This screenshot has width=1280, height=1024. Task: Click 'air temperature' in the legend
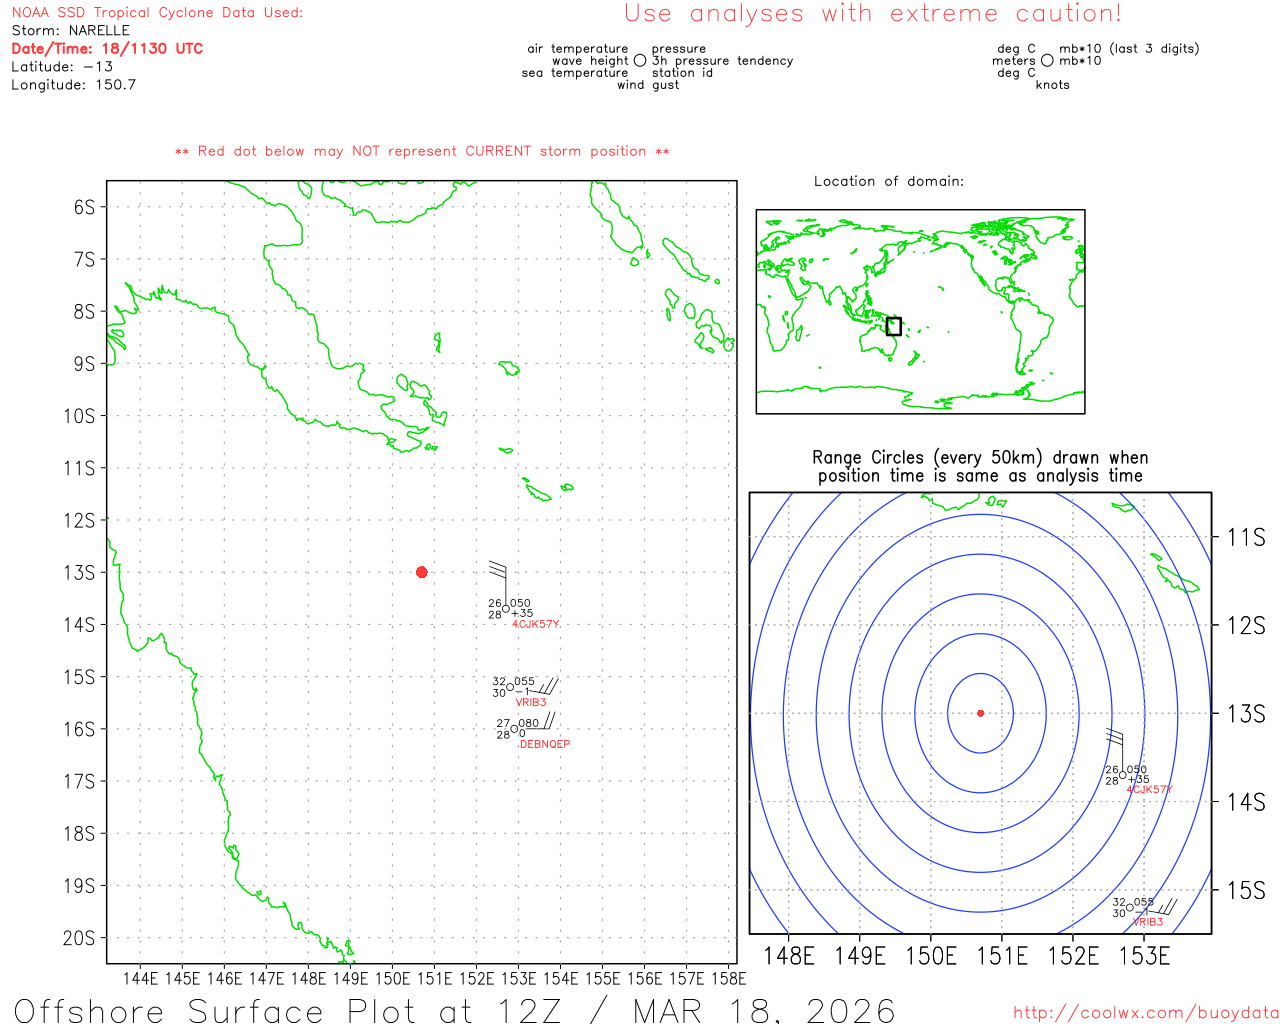(578, 48)
